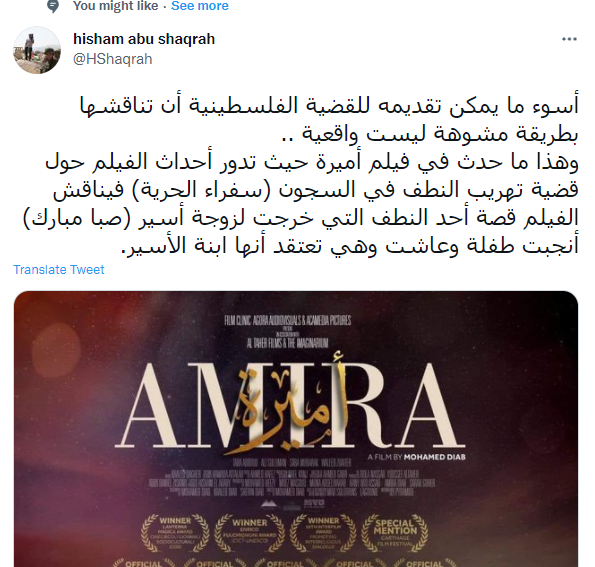Click the topic pin icon beside You might like
Image resolution: width=595 pixels, height=567 pixels.
pyautogui.click(x=53, y=6)
